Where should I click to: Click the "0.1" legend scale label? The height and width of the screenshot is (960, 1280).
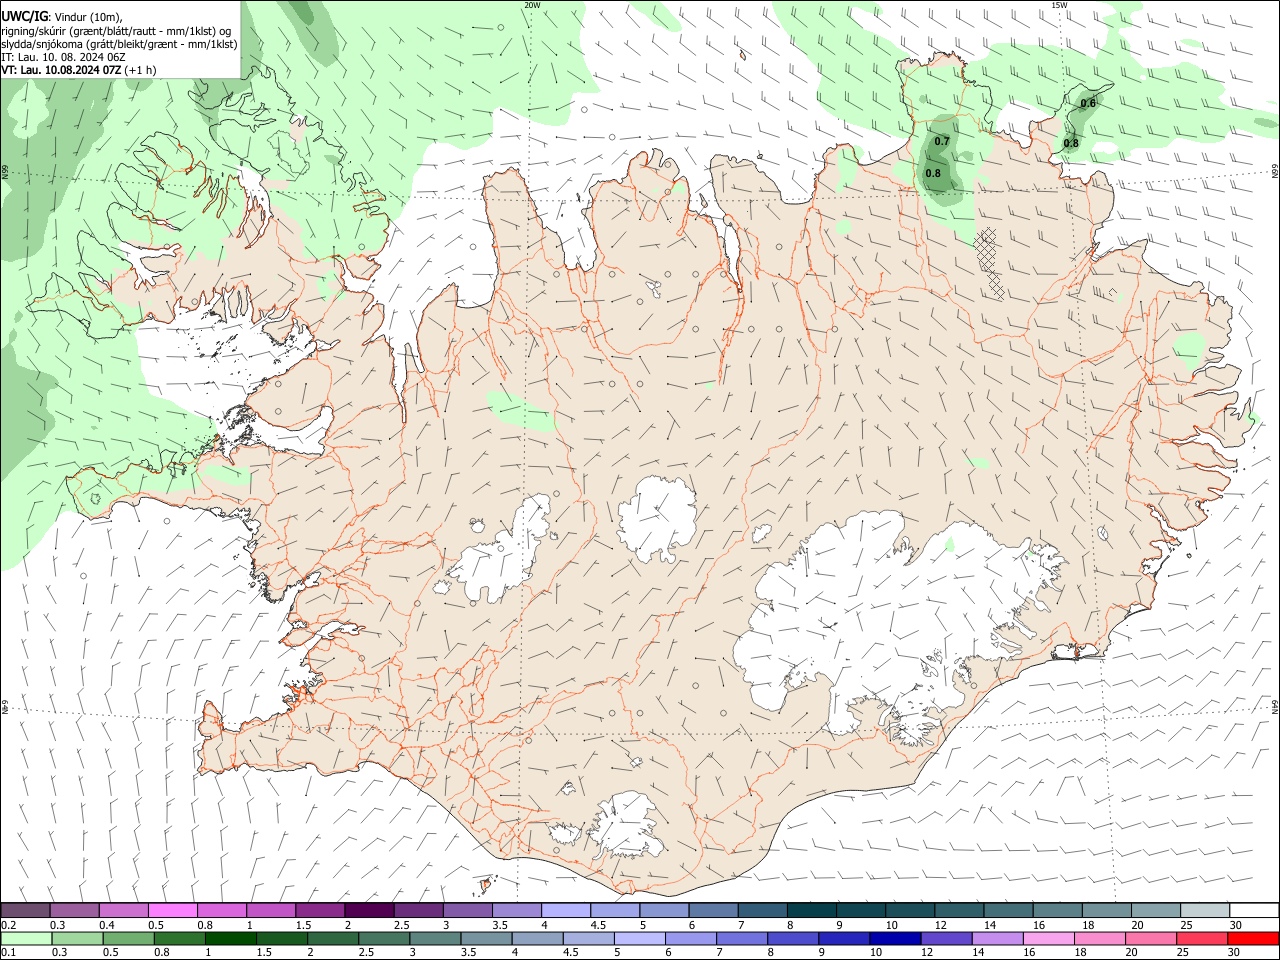pos(8,953)
